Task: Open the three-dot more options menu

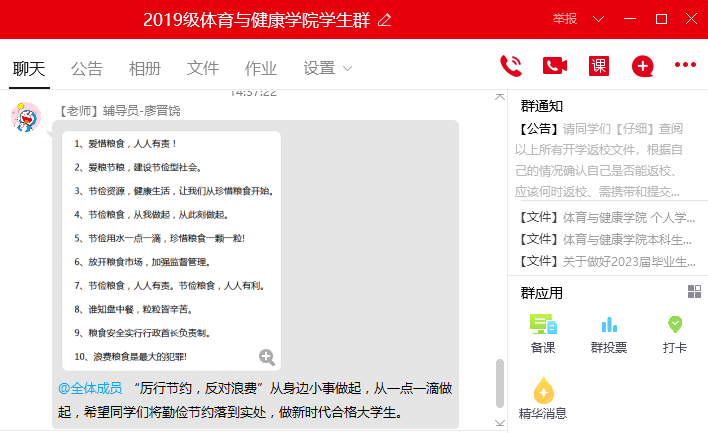Action: tap(685, 66)
